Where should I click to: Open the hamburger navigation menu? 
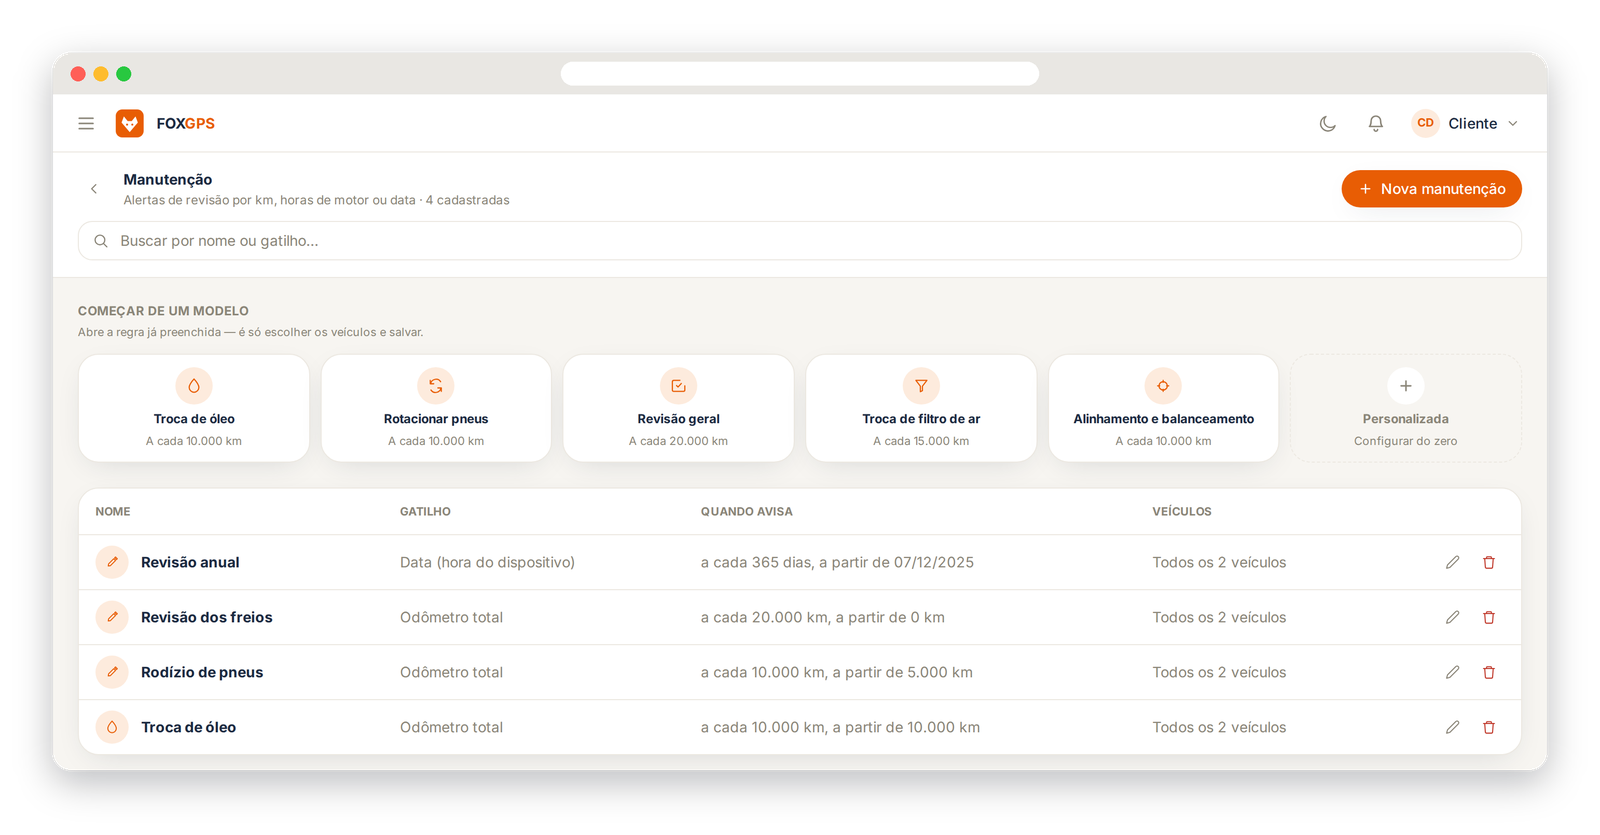(x=86, y=124)
